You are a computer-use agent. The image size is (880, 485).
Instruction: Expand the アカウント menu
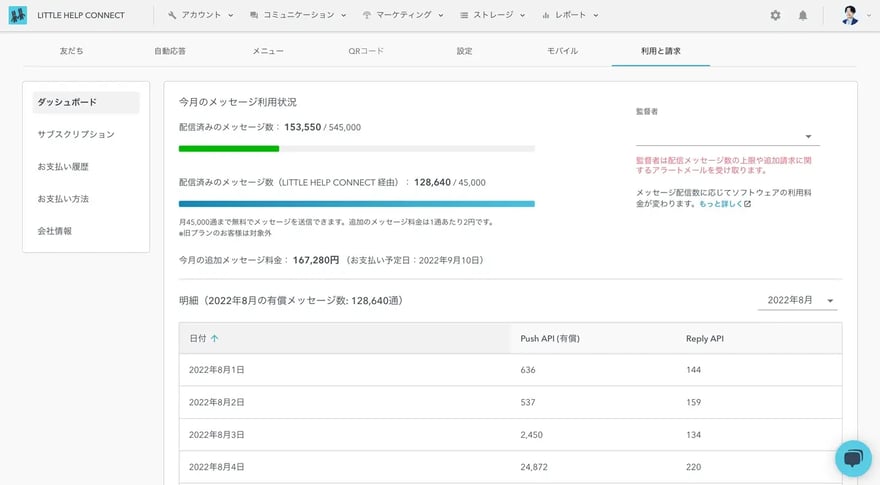(x=200, y=15)
